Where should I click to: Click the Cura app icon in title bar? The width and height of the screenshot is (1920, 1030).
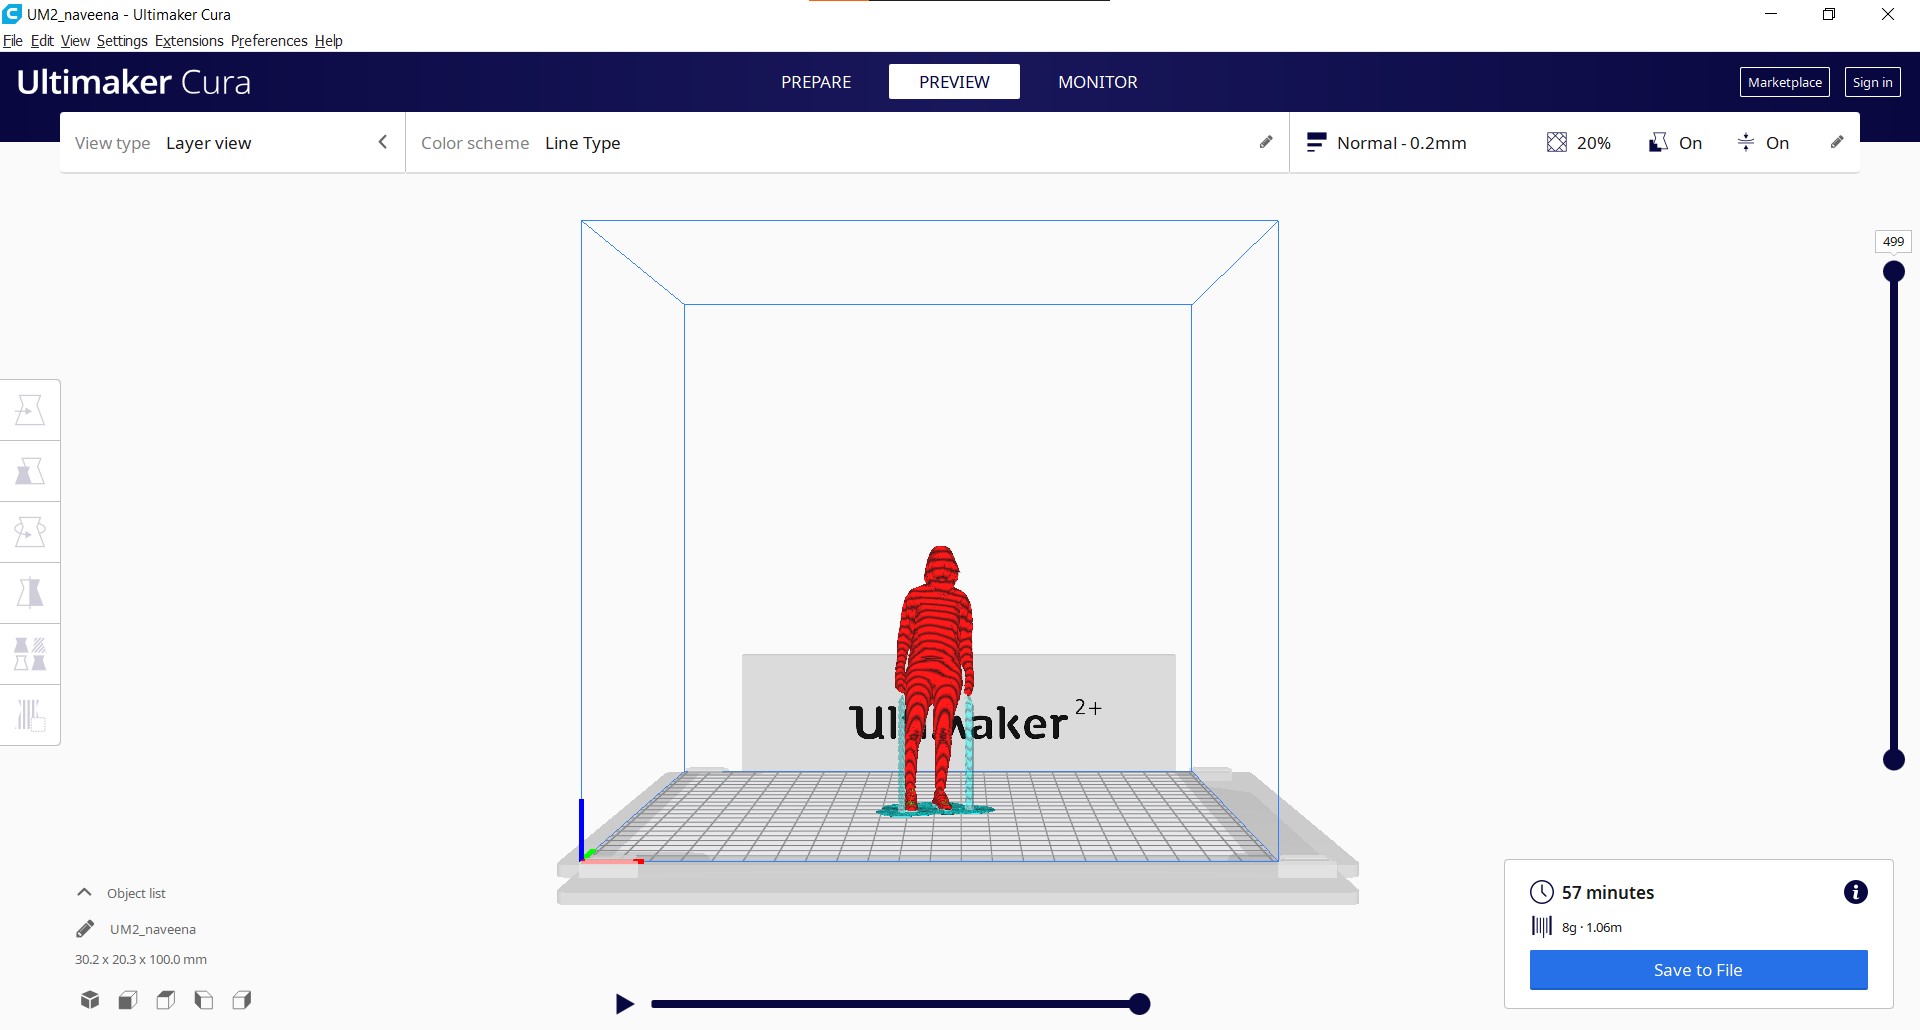pos(12,14)
